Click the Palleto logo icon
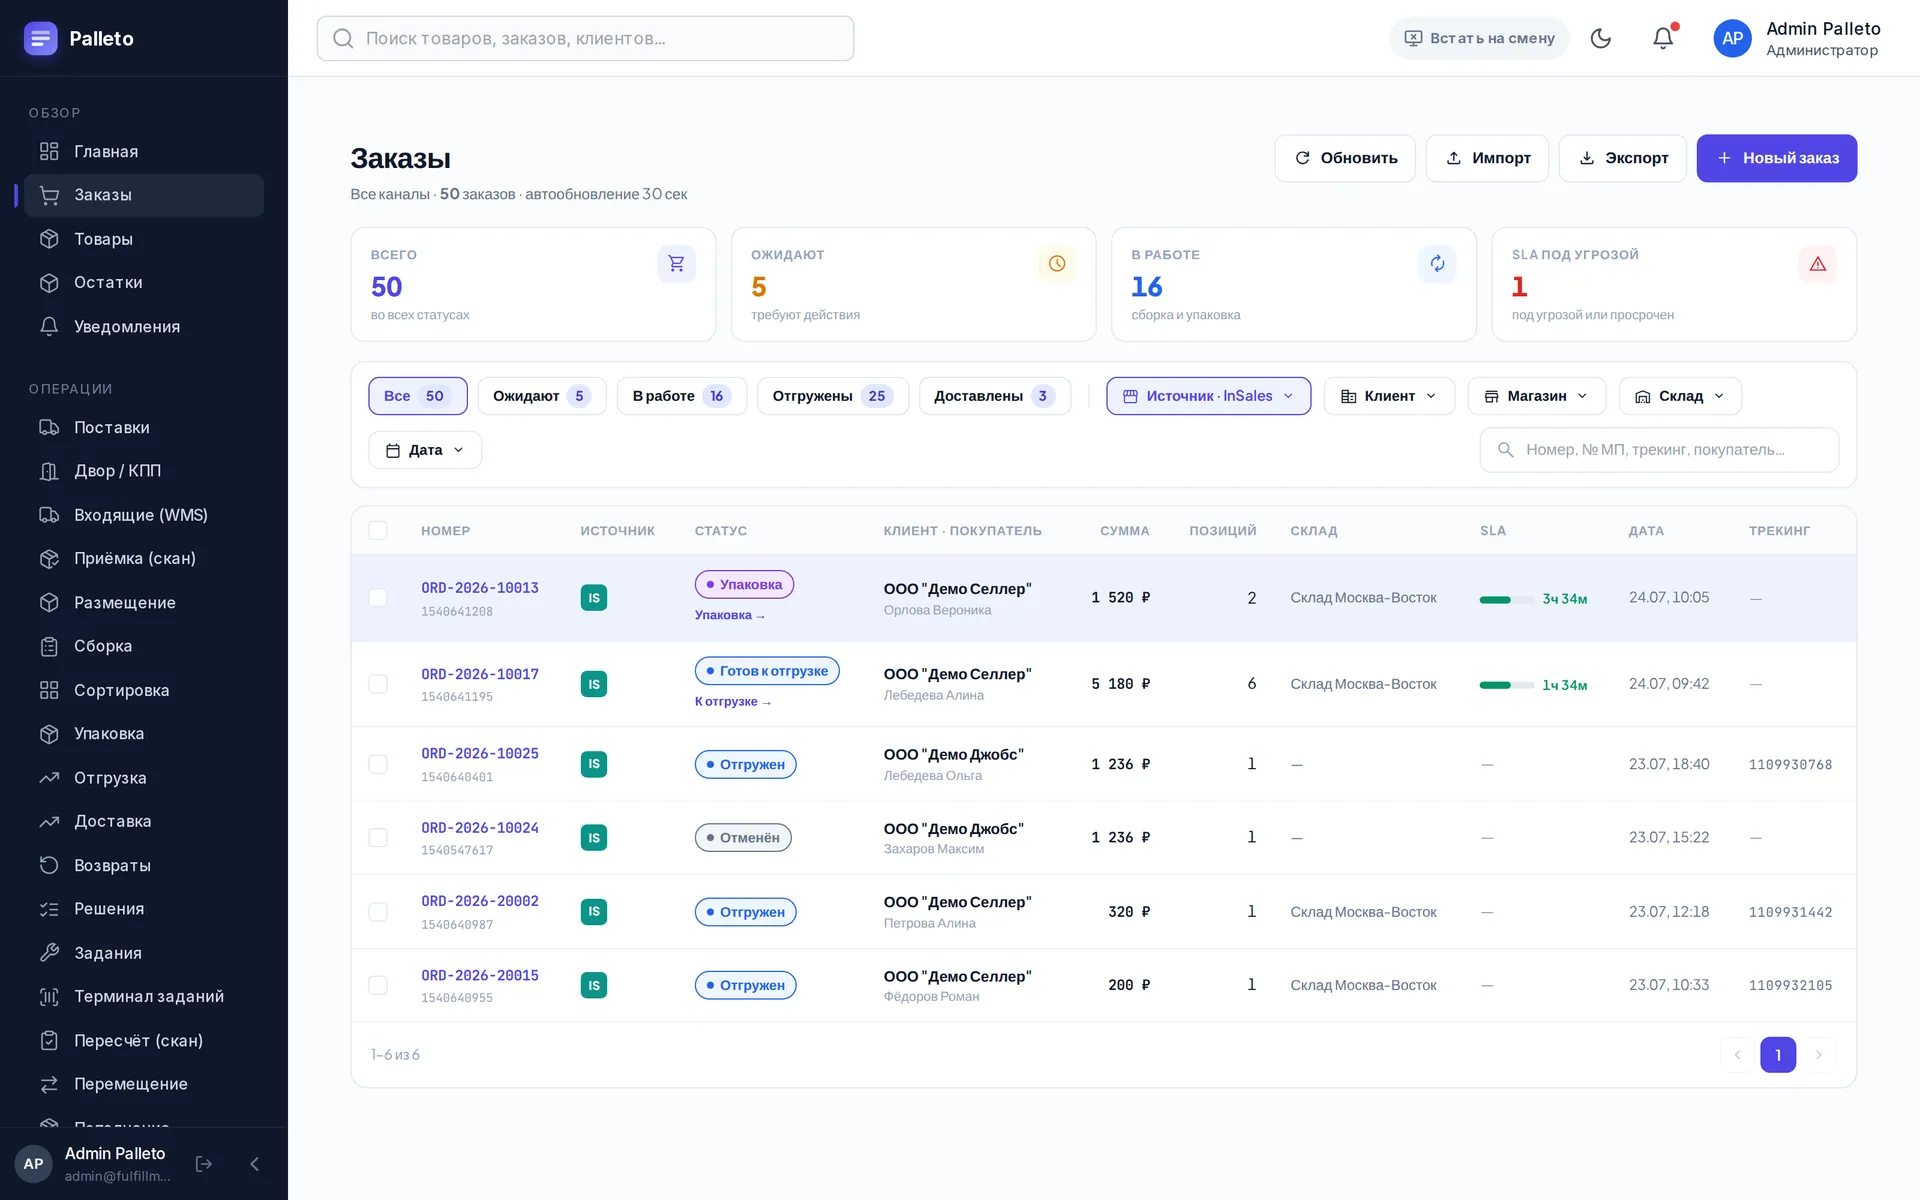This screenshot has width=1920, height=1200. pos(40,38)
